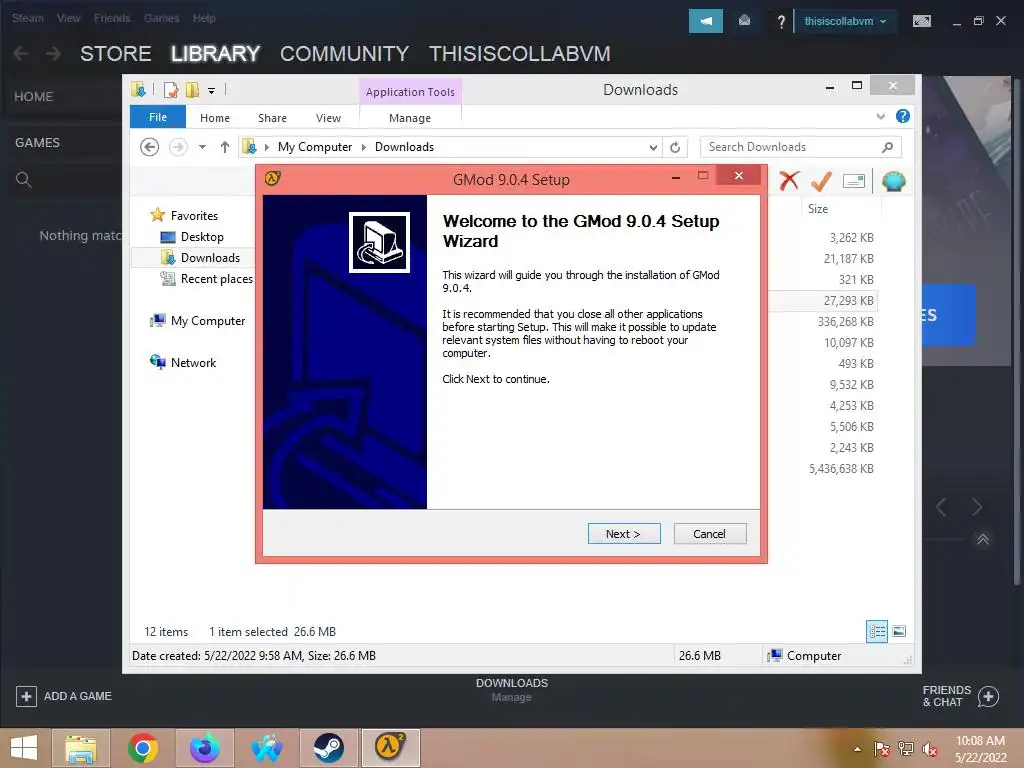Expand thisiscollabvm account dropdown
The width and height of the screenshot is (1024, 768).
coord(845,21)
